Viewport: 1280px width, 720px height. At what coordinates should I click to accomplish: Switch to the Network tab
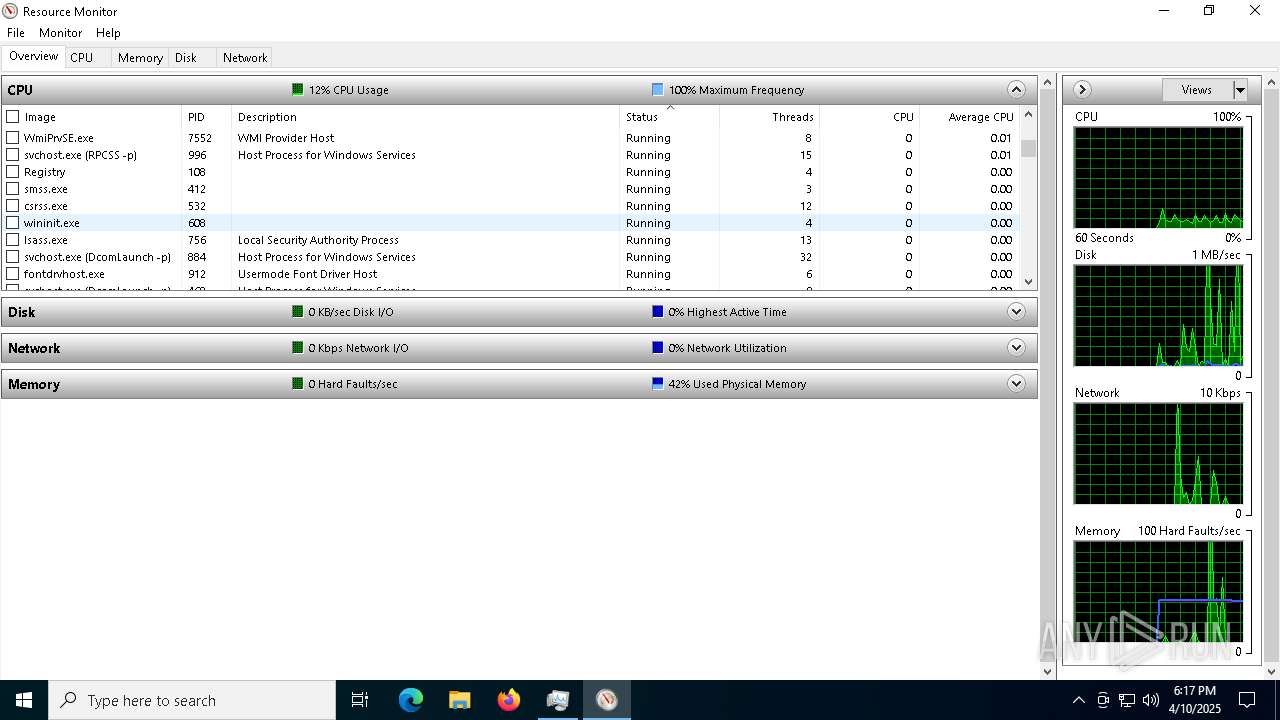pyautogui.click(x=245, y=58)
